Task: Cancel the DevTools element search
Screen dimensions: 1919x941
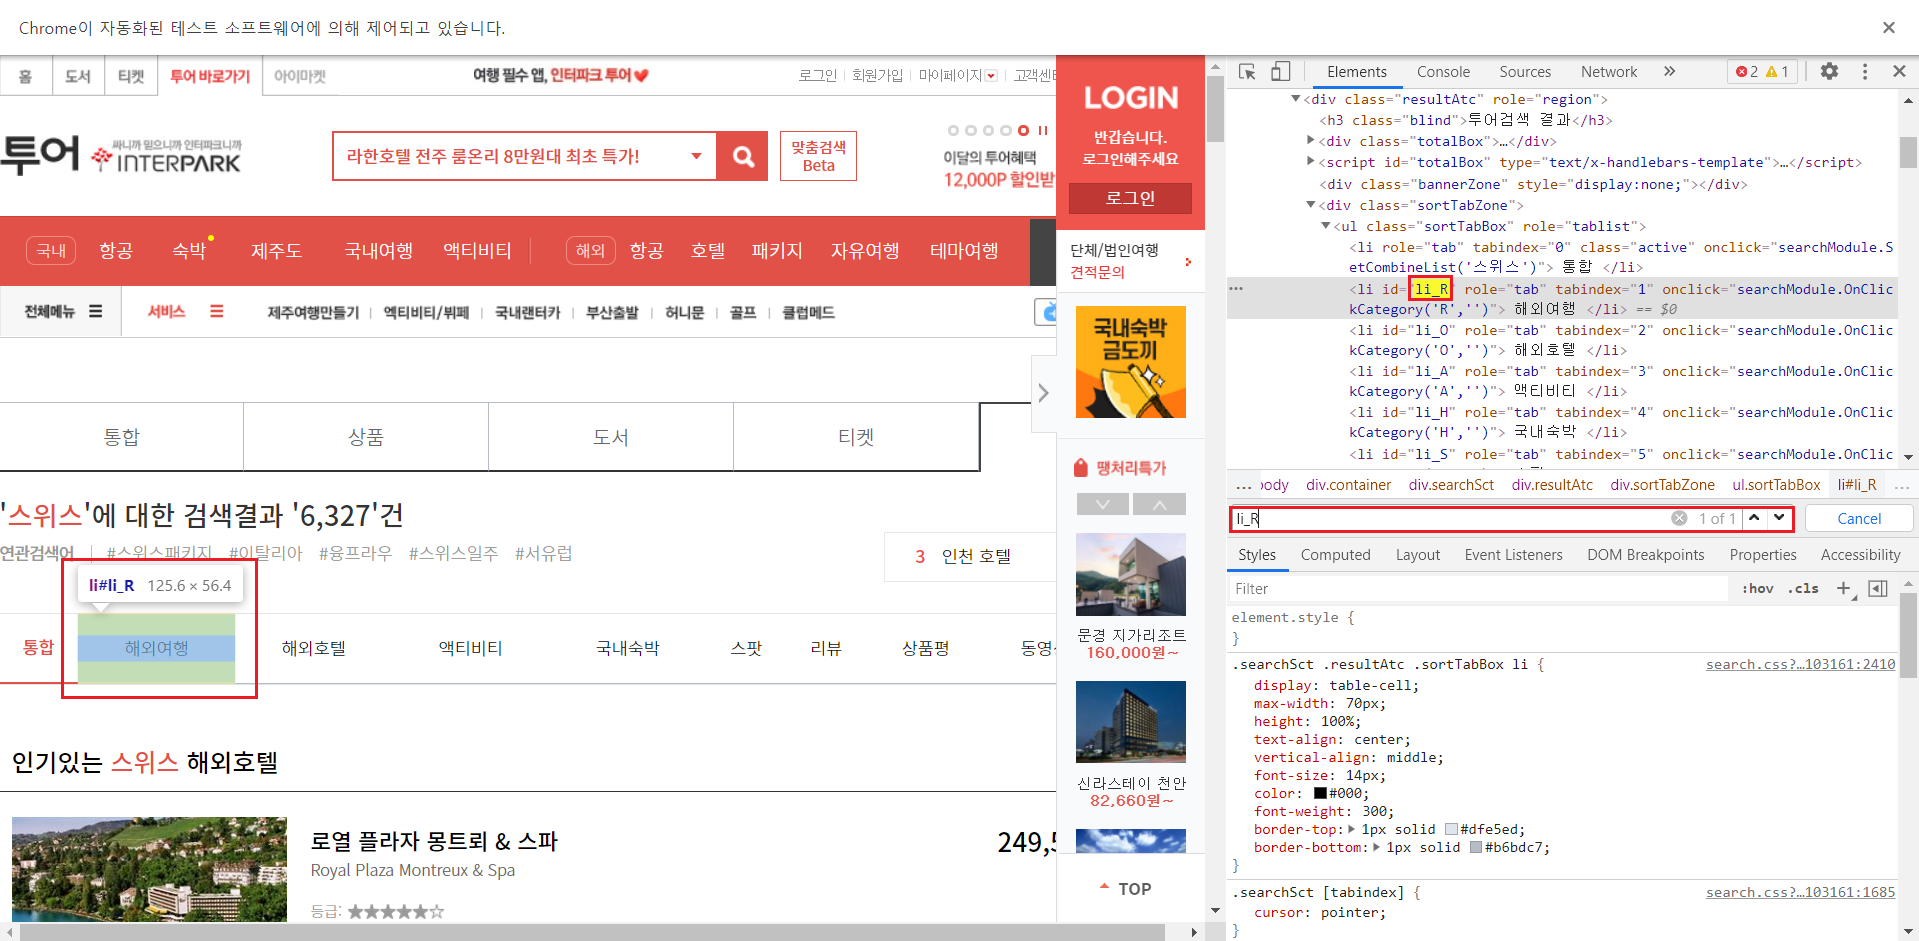Action: point(1859,518)
